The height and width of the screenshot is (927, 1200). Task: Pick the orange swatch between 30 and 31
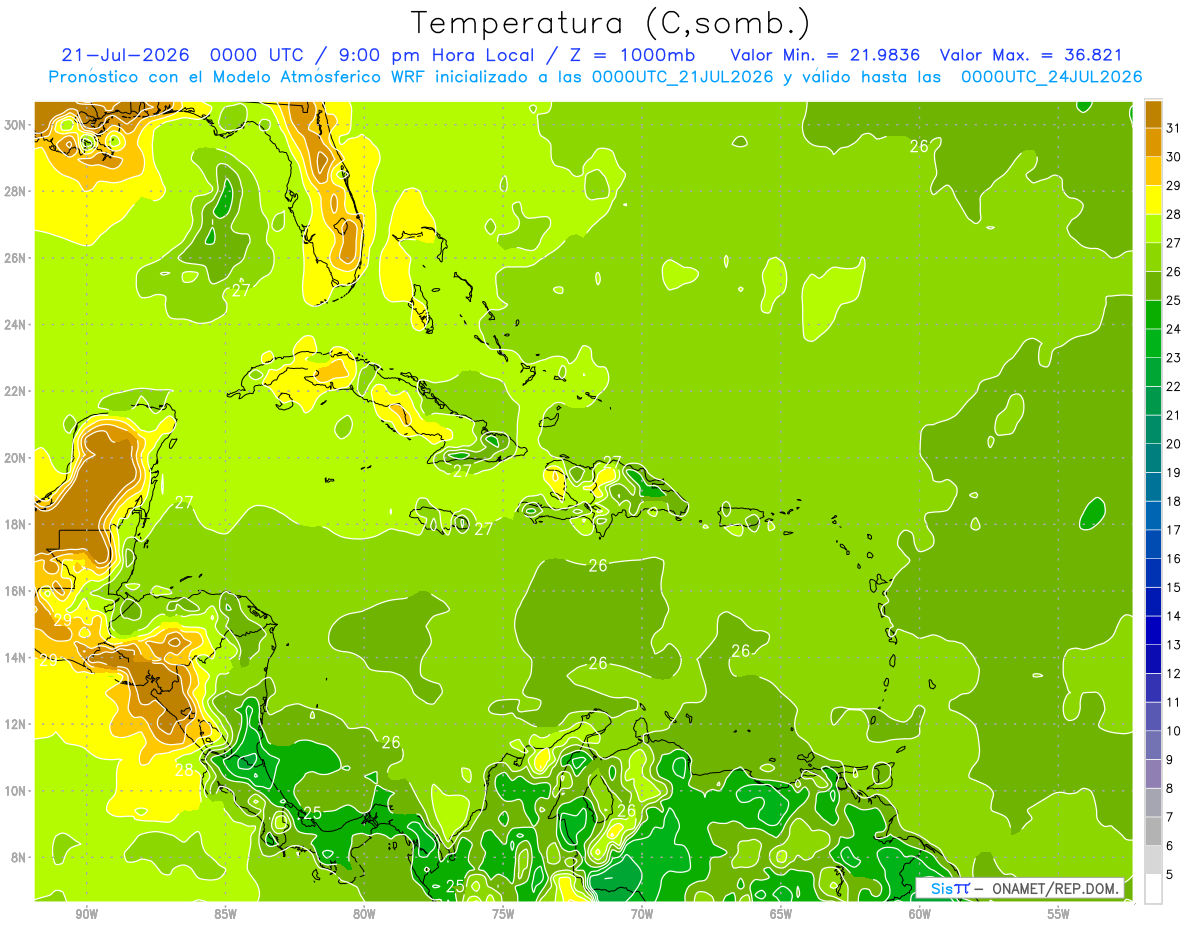pos(1153,142)
